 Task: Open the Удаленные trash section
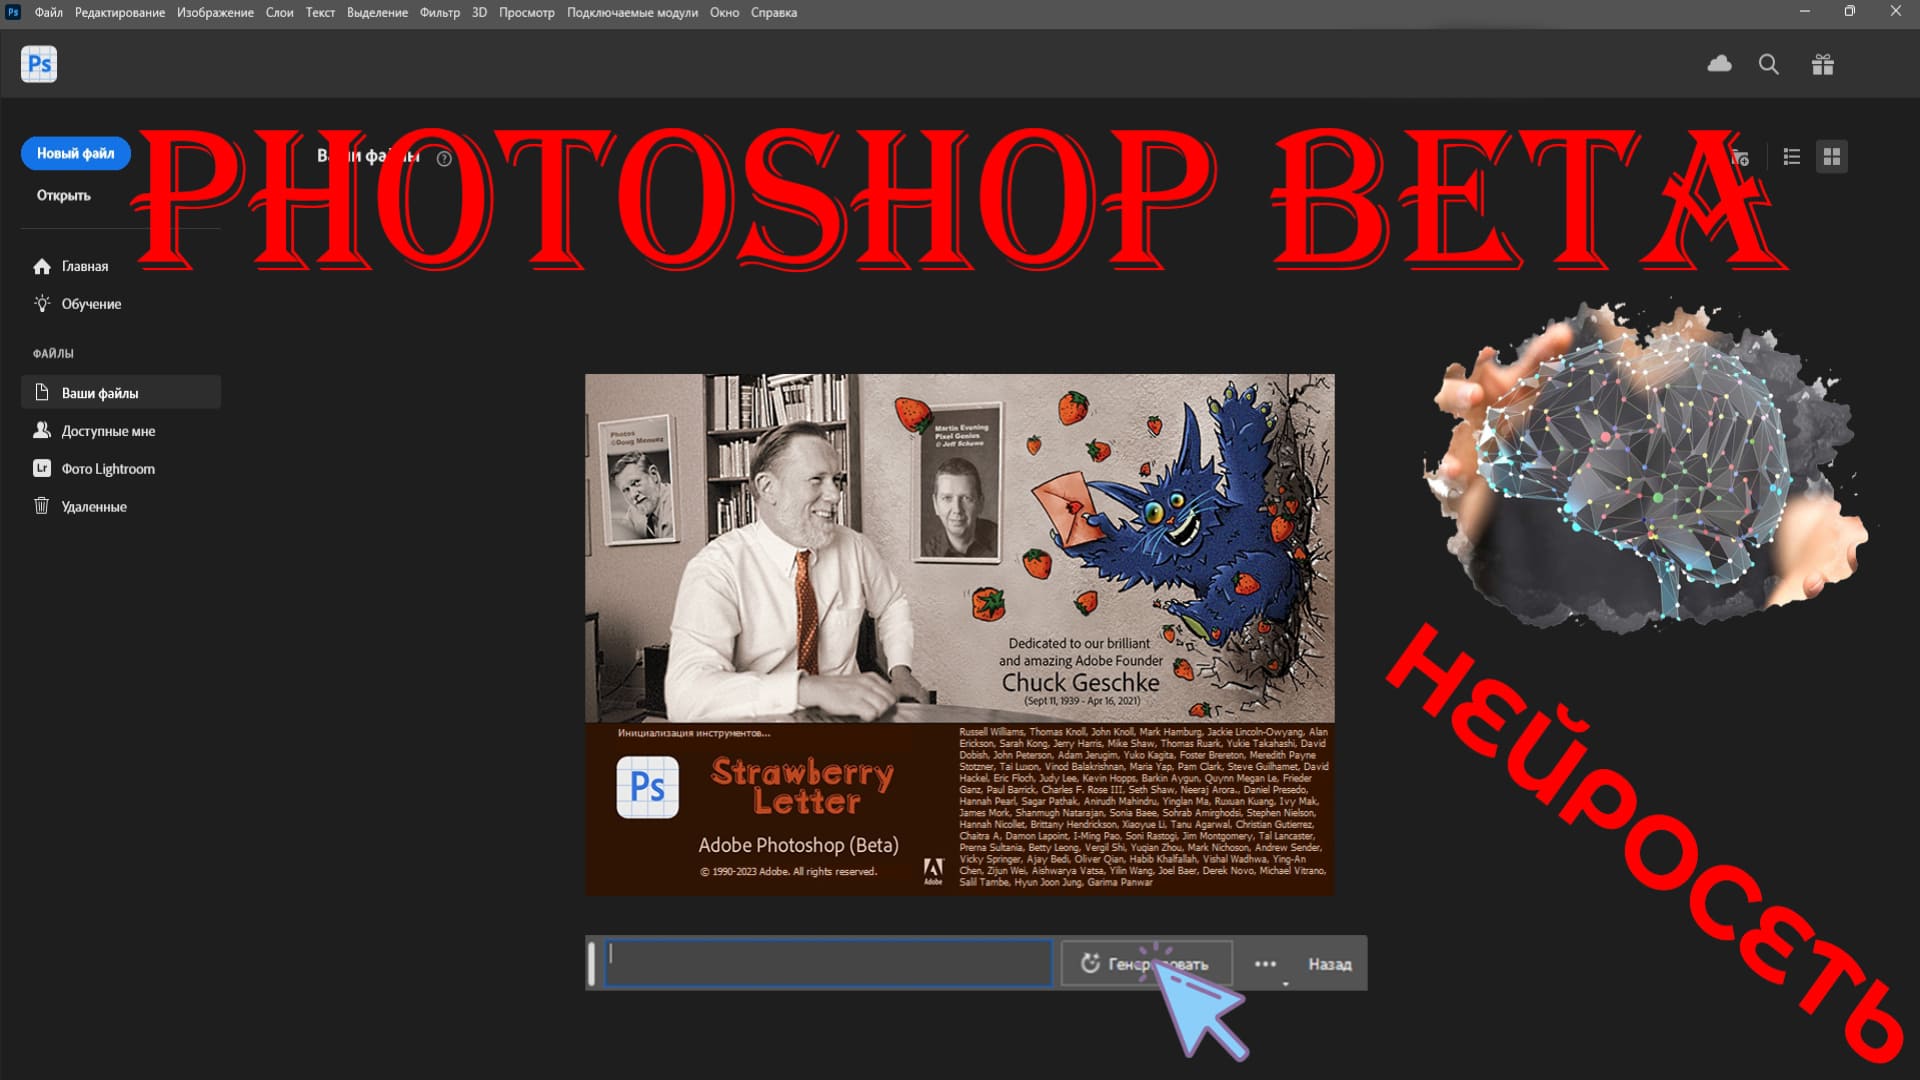[x=93, y=507]
